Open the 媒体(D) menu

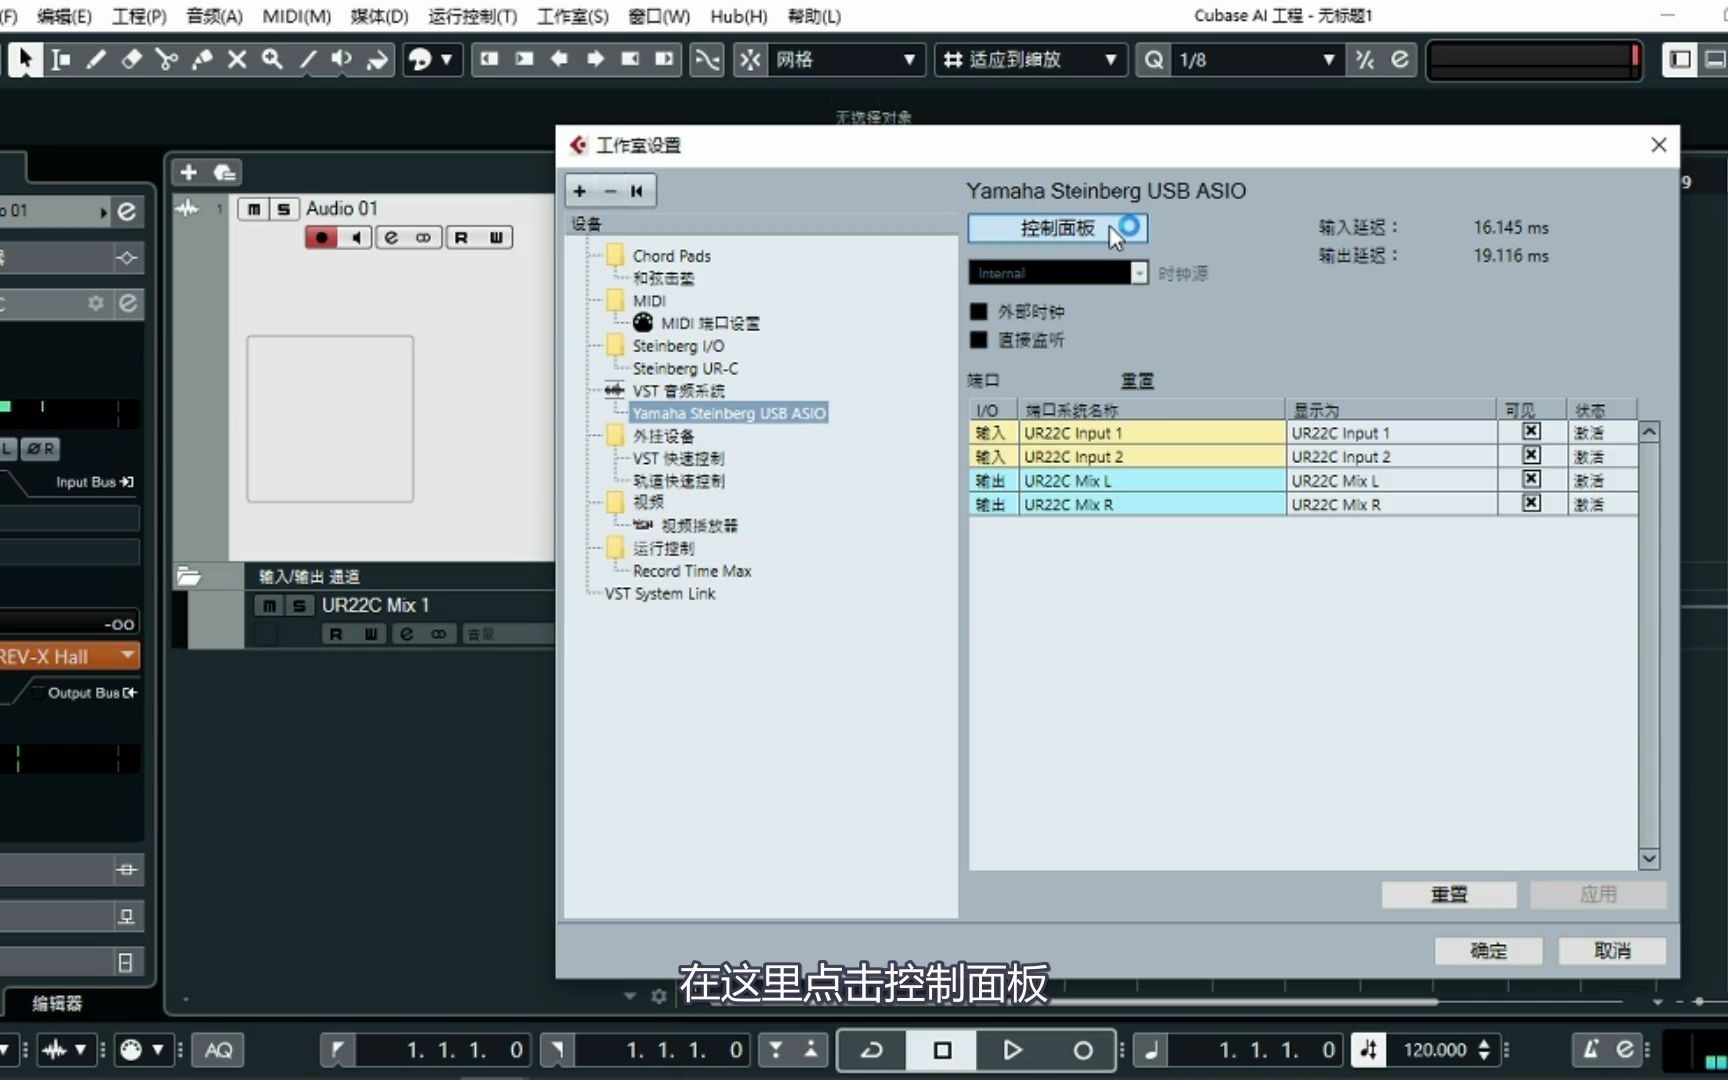379,16
